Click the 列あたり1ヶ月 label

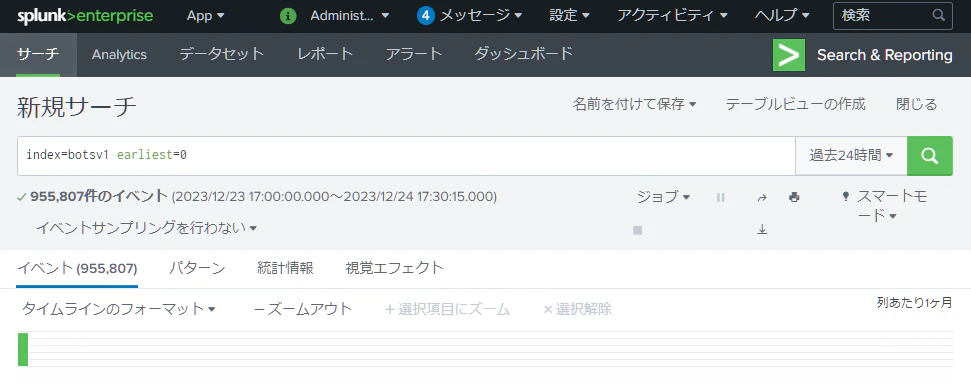click(915, 303)
